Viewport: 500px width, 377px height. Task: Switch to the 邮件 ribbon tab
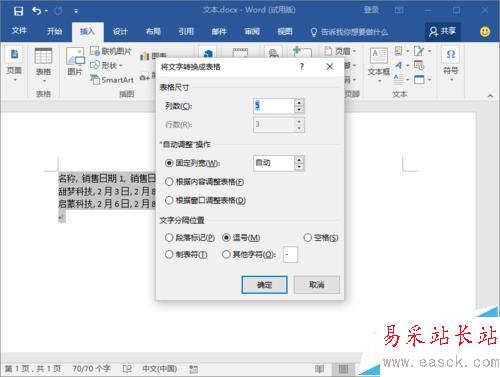[219, 31]
